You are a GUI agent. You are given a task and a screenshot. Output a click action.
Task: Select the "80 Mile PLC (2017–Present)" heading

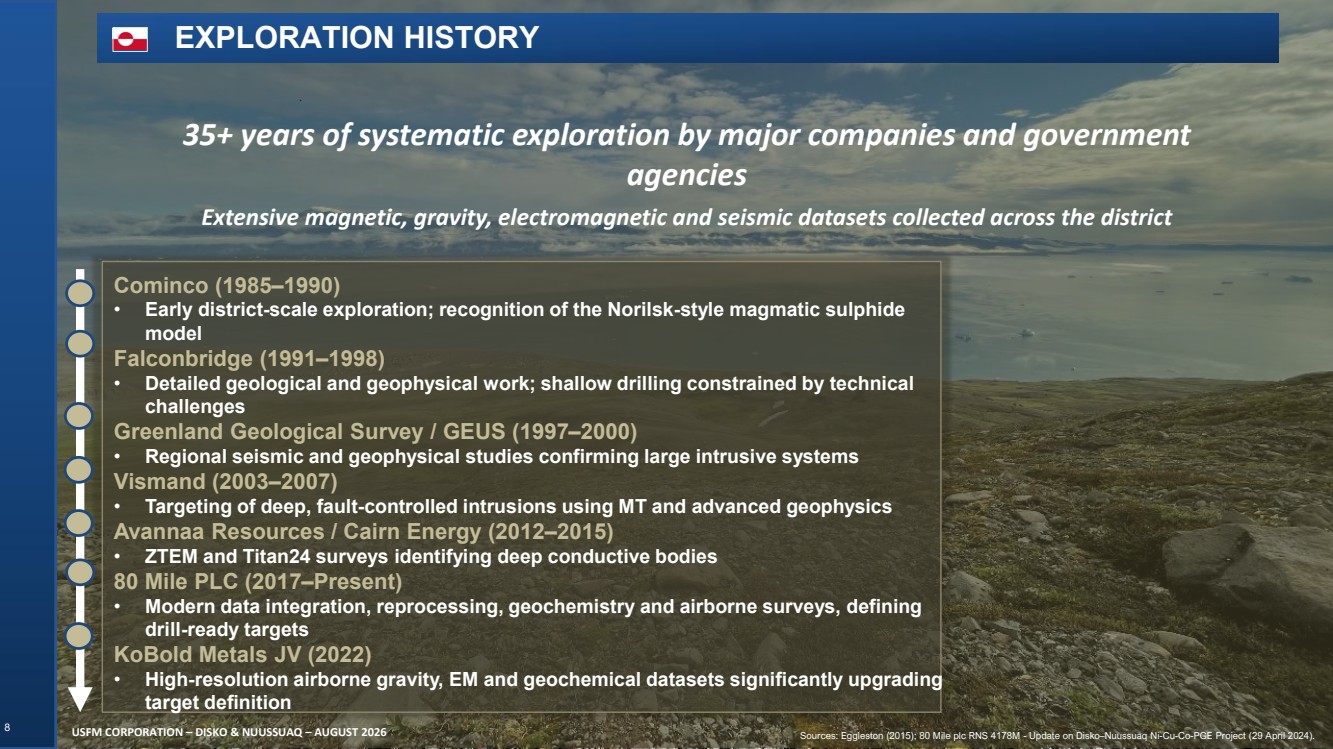point(258,581)
